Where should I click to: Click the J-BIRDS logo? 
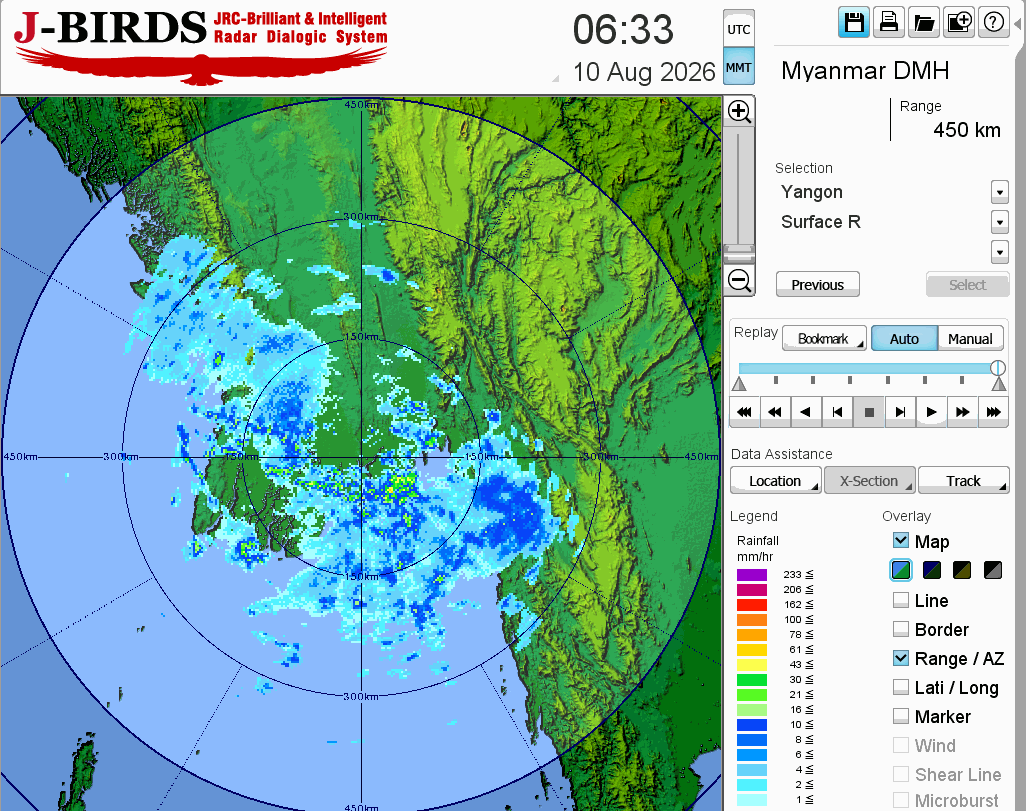pos(200,47)
